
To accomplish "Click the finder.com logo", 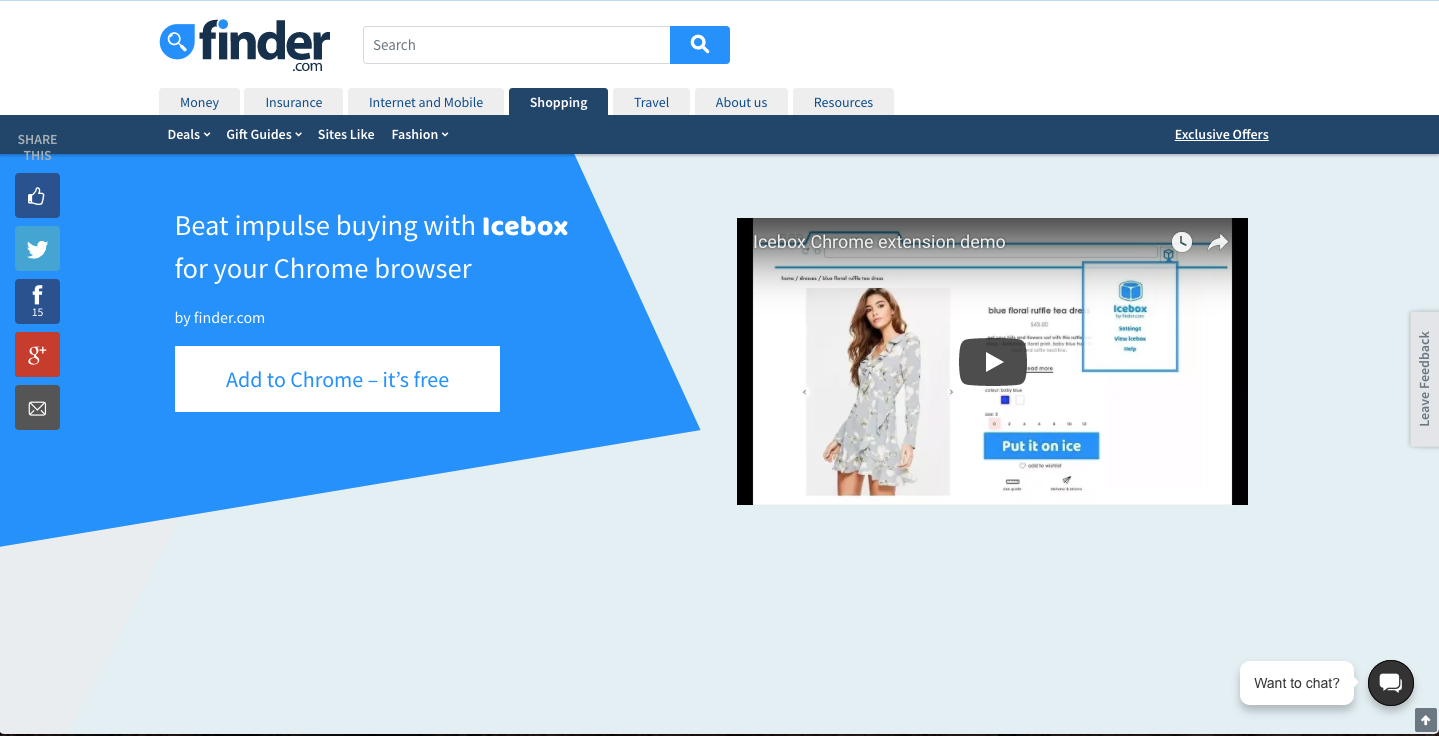I will pyautogui.click(x=245, y=45).
